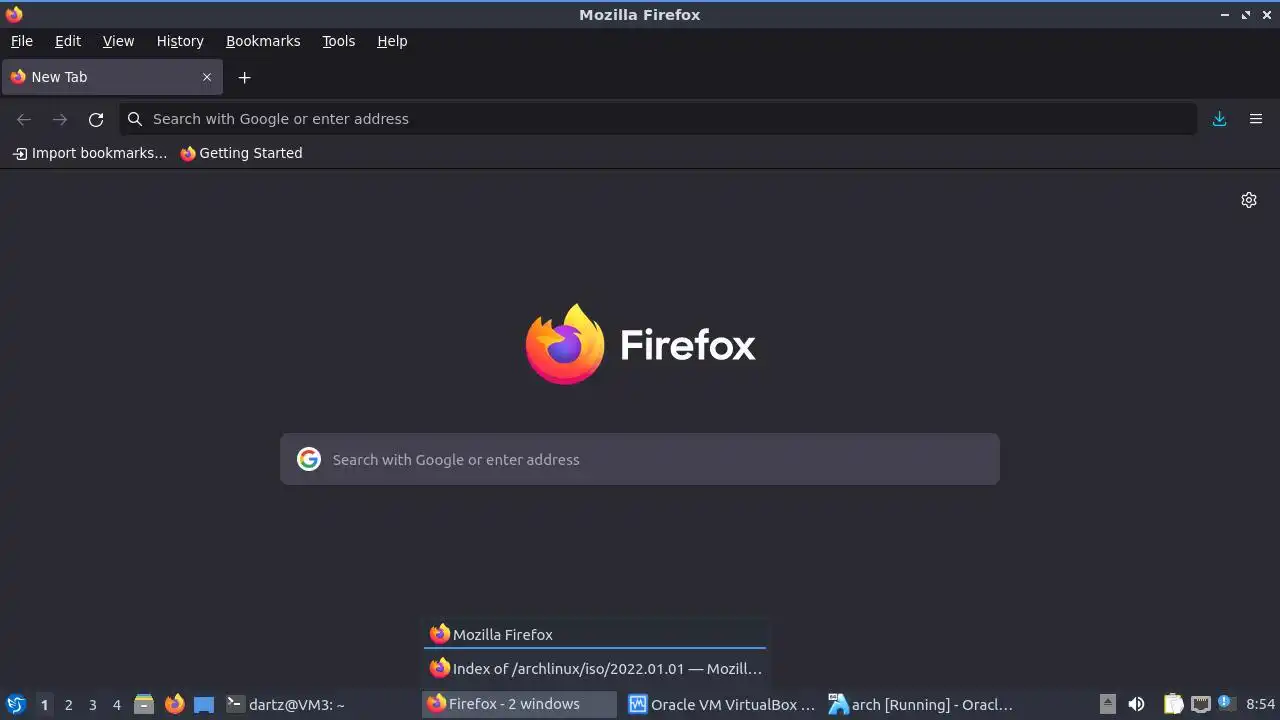Go back one page
1280x720 pixels.
coord(24,119)
